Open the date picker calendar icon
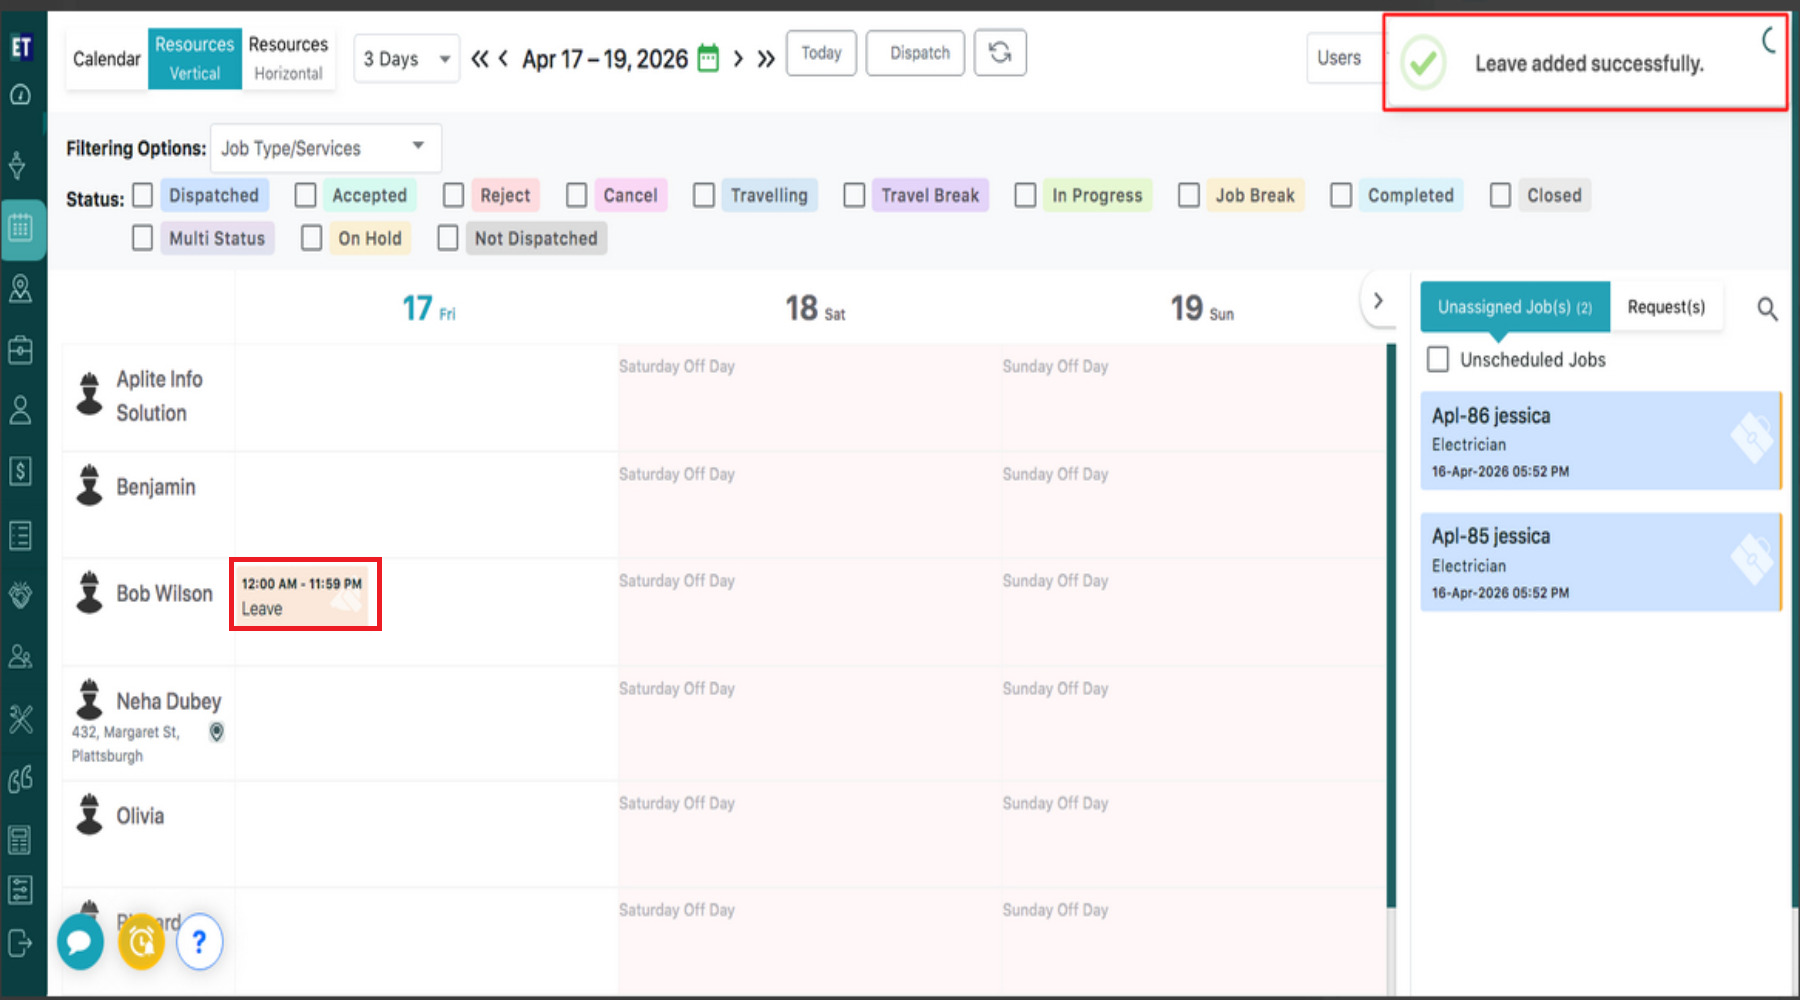 click(708, 59)
